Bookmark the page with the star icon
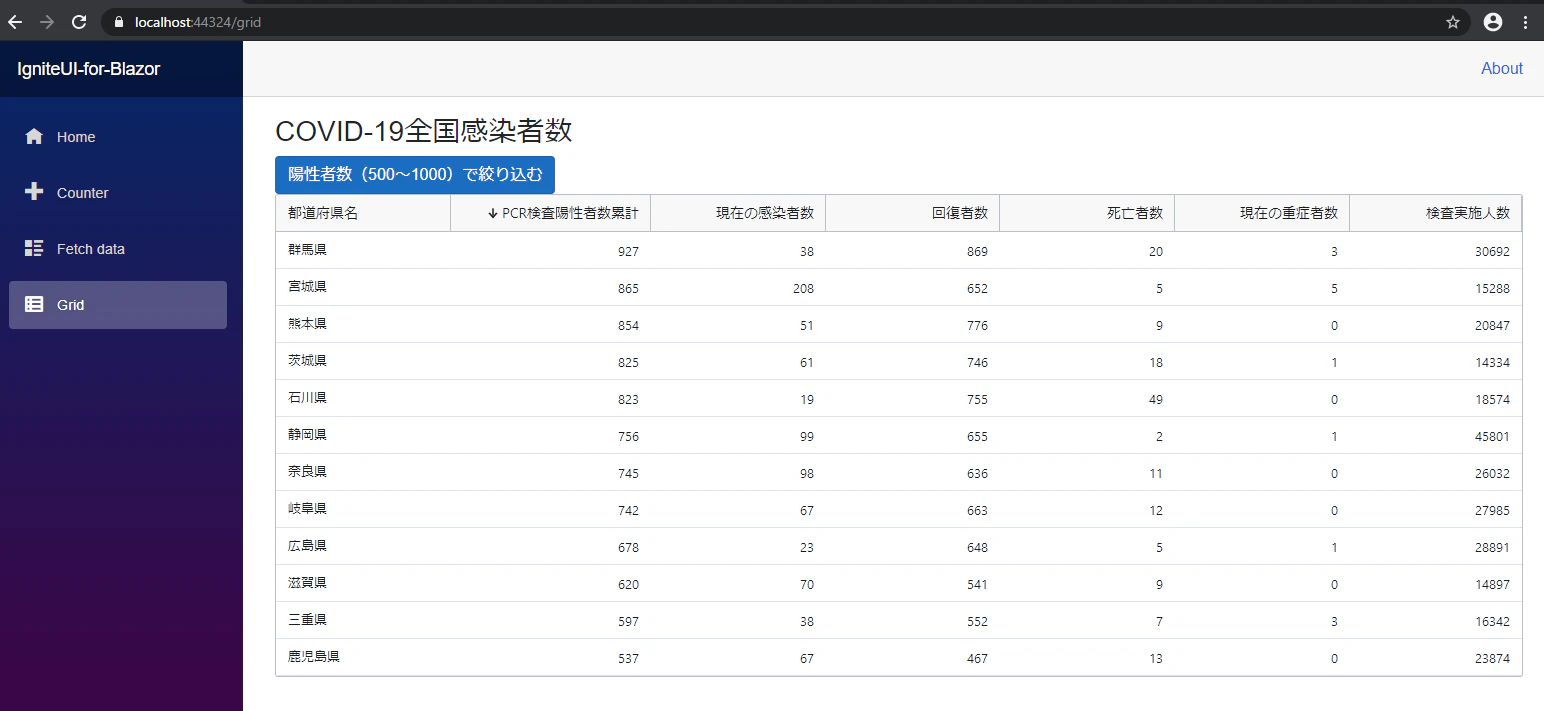This screenshot has width=1544, height=711. pos(1452,21)
